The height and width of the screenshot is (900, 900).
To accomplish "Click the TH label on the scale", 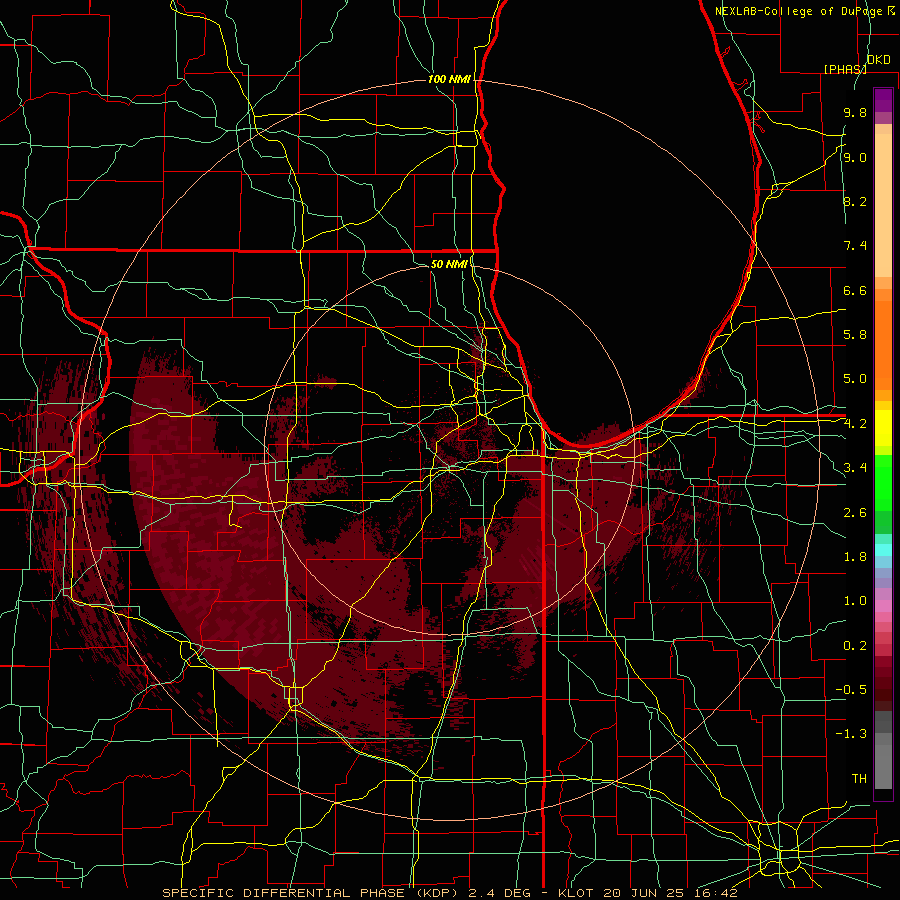I will click(x=859, y=779).
